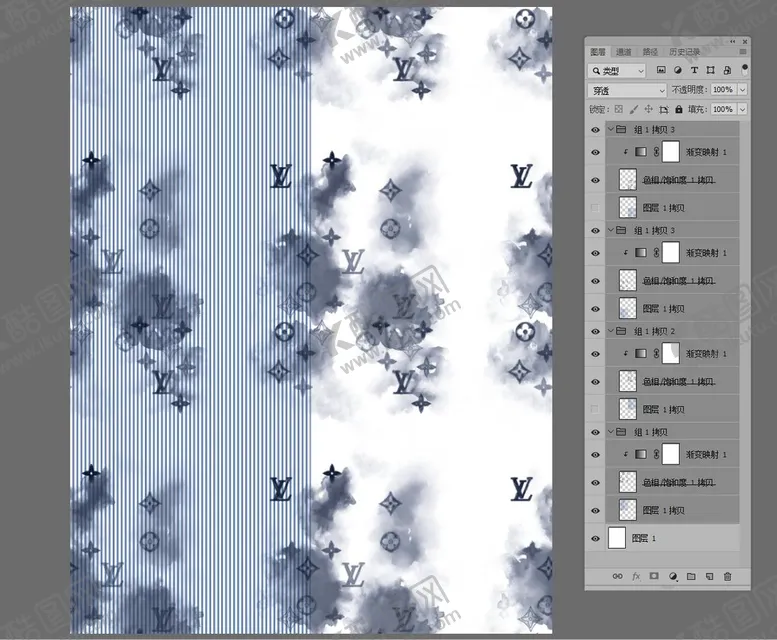The width and height of the screenshot is (777, 640).
Task: Select the white 图层 1 thumbnail
Action: click(x=617, y=538)
